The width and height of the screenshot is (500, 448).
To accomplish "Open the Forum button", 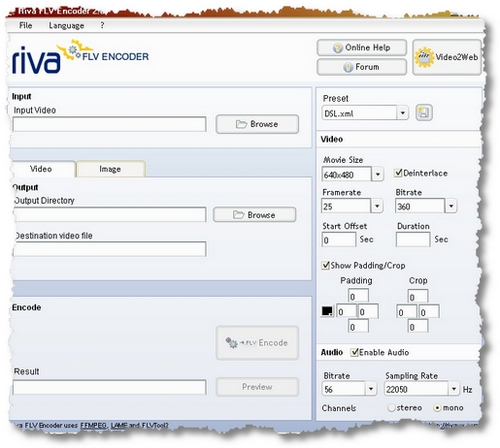I will click(362, 67).
